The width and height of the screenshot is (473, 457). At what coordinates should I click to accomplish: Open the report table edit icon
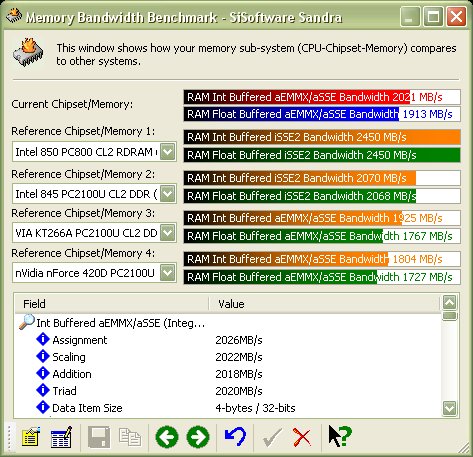(x=61, y=437)
